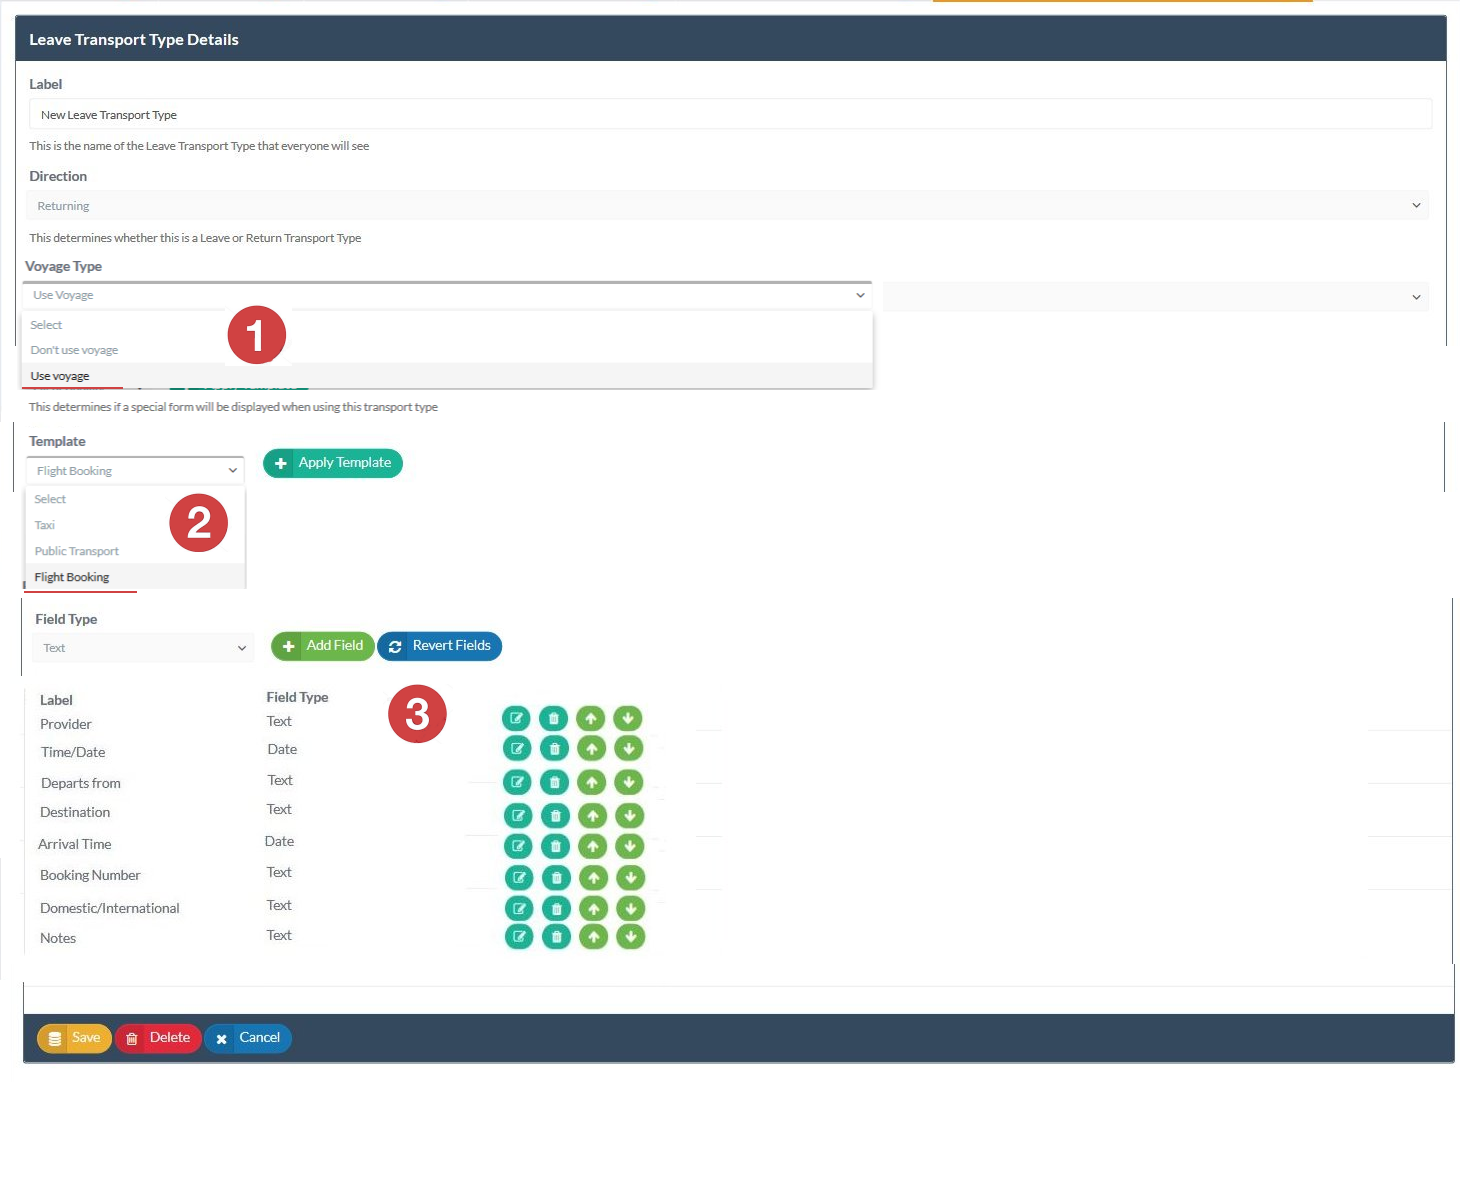1460x1200 pixels.
Task: Click the red Delete button
Action: 158,1038
